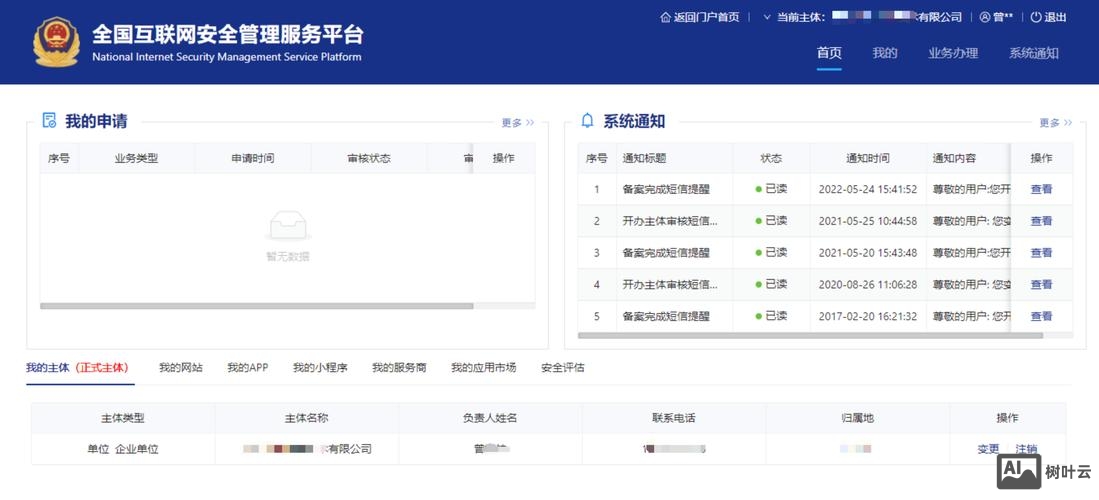
Task: Switch to the 我的服务商 tab
Action: click(x=399, y=367)
